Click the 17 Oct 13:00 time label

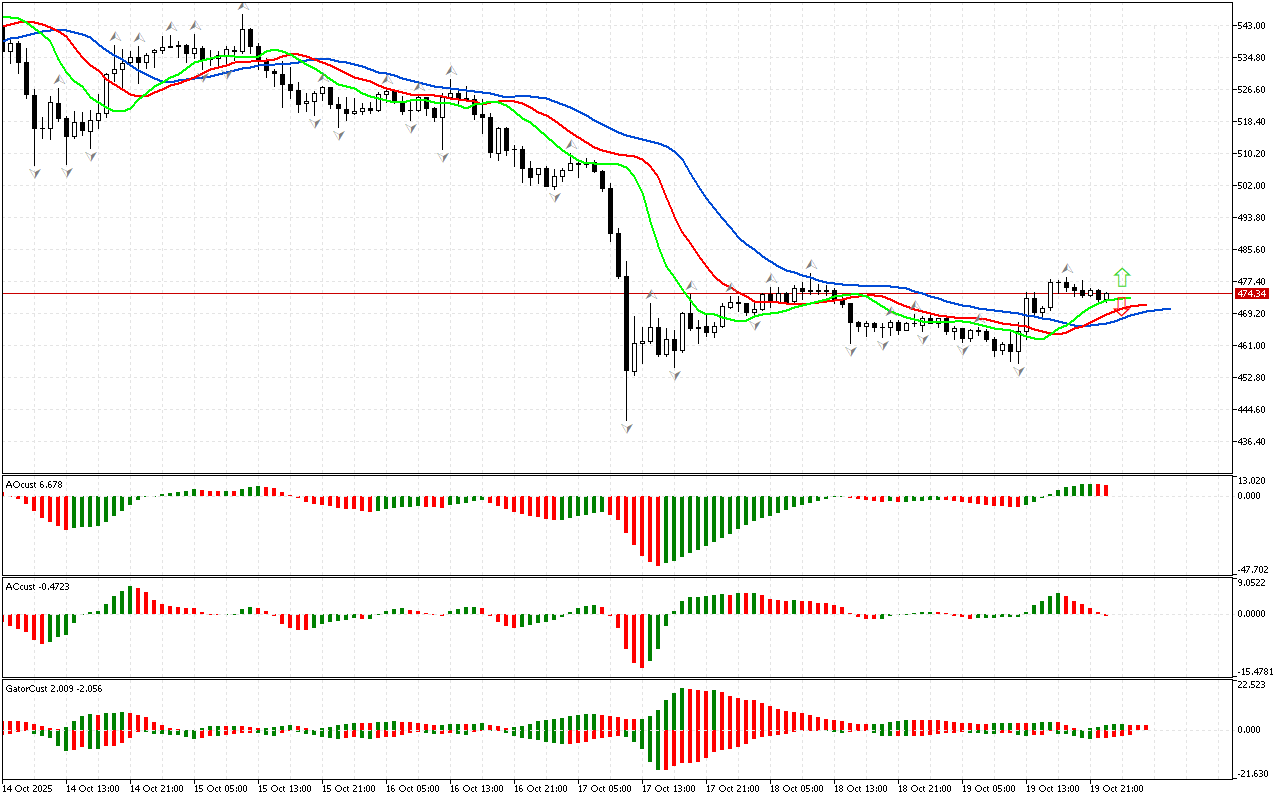[668, 789]
